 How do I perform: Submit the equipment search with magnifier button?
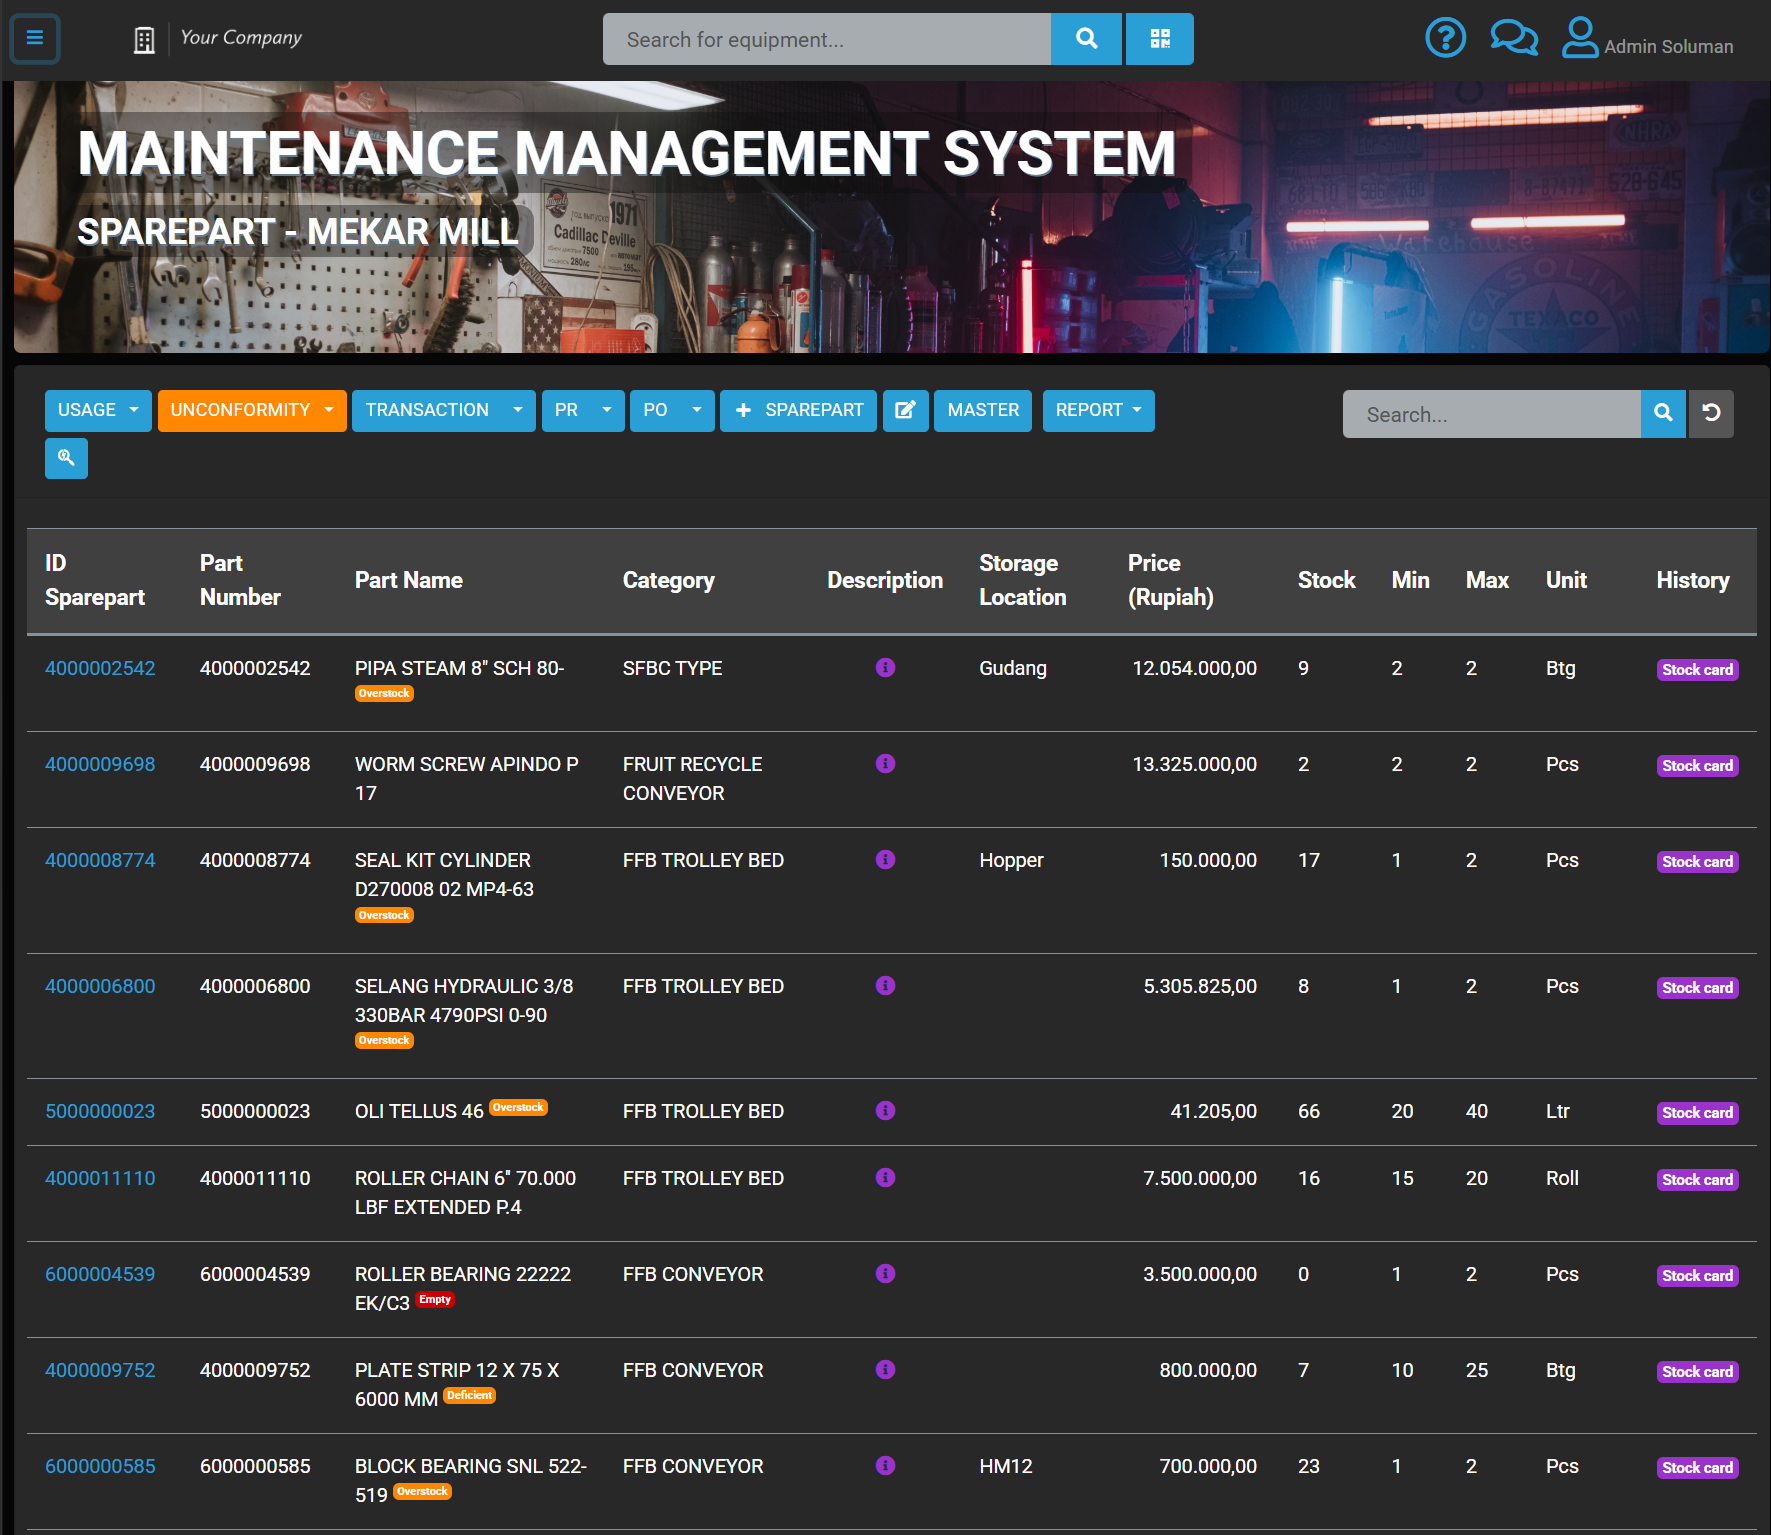1086,39
